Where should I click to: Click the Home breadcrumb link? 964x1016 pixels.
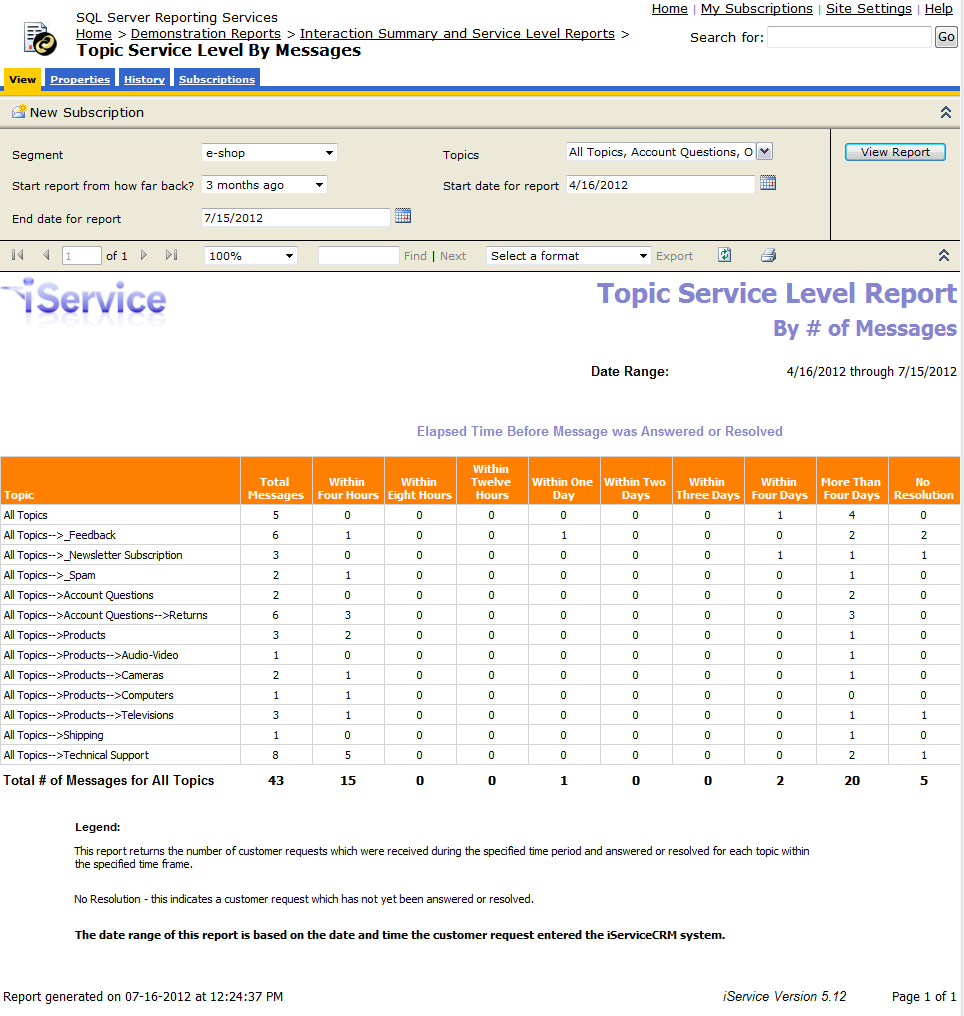tap(94, 34)
